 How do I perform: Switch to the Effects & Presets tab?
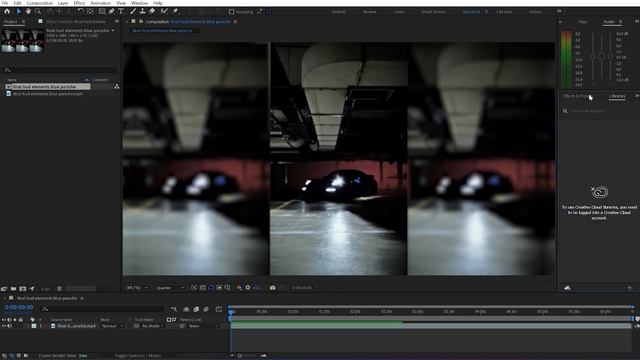(577, 96)
